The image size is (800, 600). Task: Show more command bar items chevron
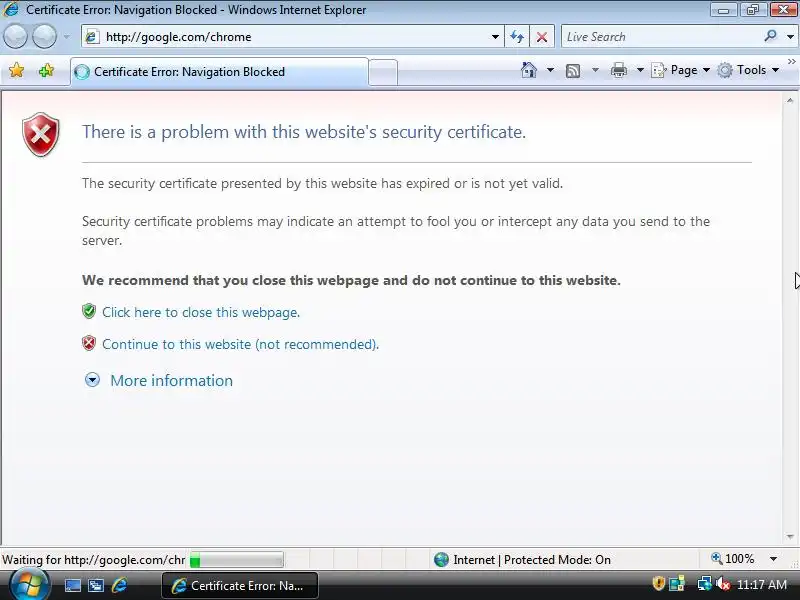tap(791, 61)
